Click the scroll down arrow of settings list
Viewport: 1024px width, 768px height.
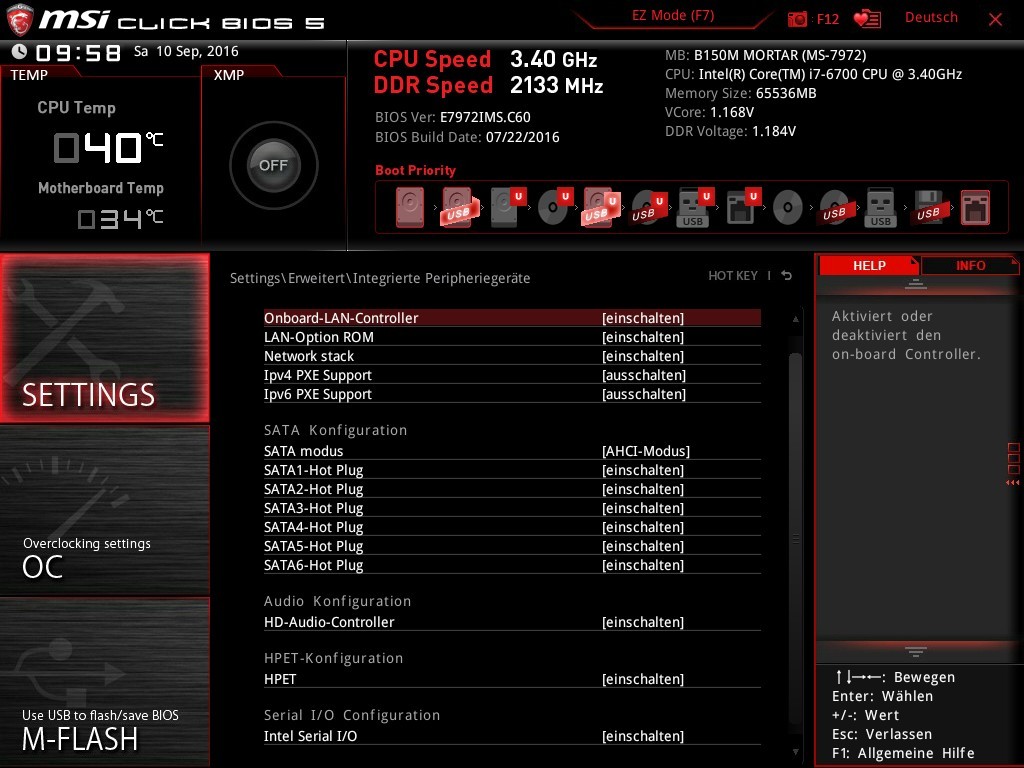(x=795, y=752)
